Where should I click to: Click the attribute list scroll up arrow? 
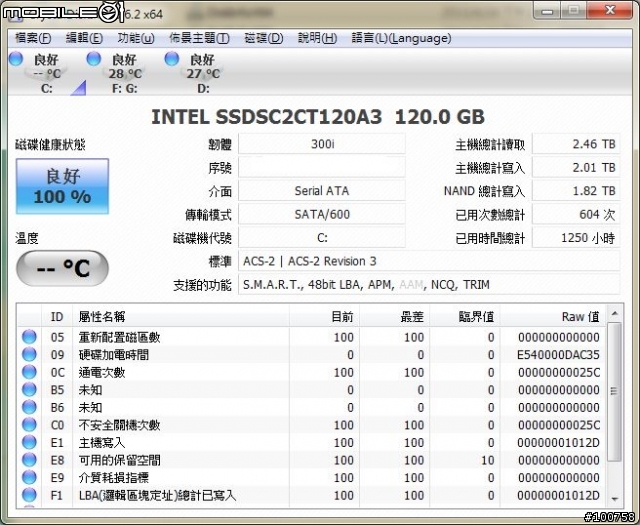tap(614, 314)
